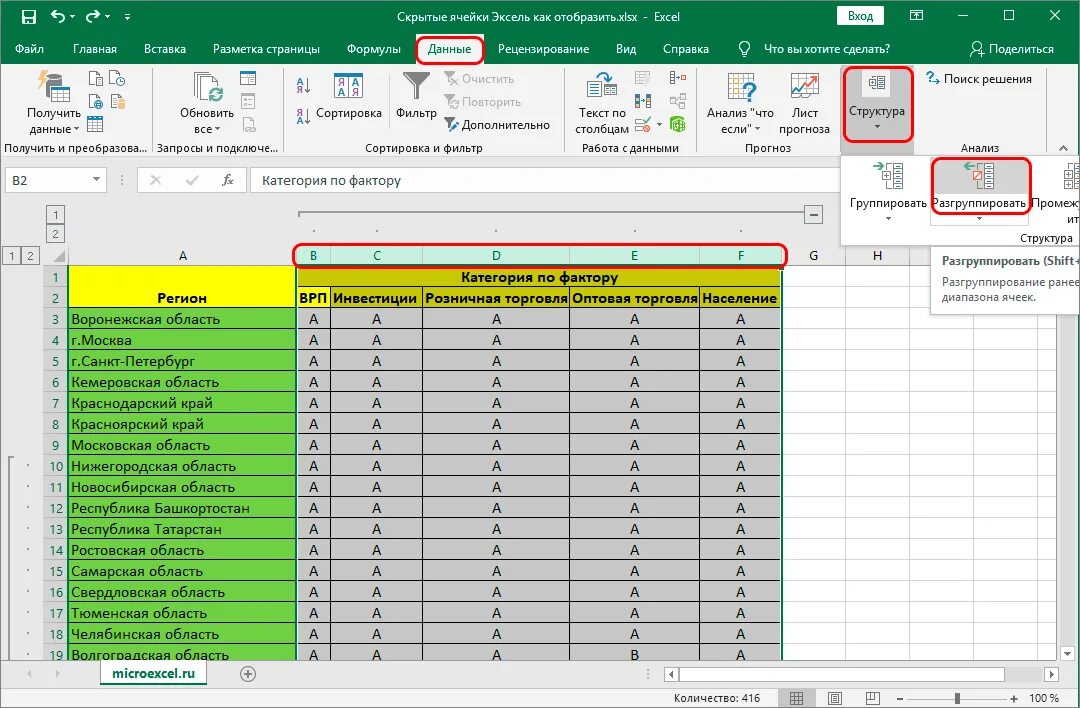Open the Файл tab

(x=29, y=49)
